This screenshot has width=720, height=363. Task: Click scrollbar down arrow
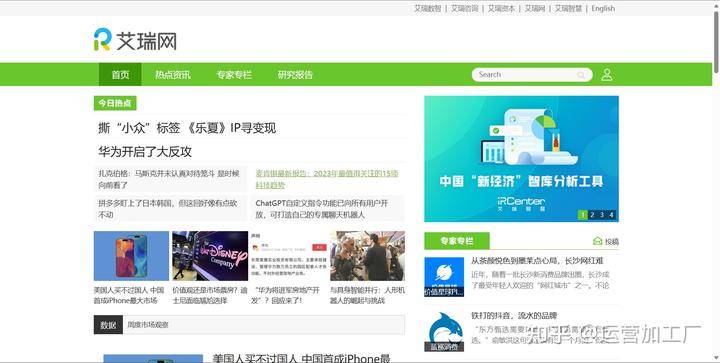[716, 358]
